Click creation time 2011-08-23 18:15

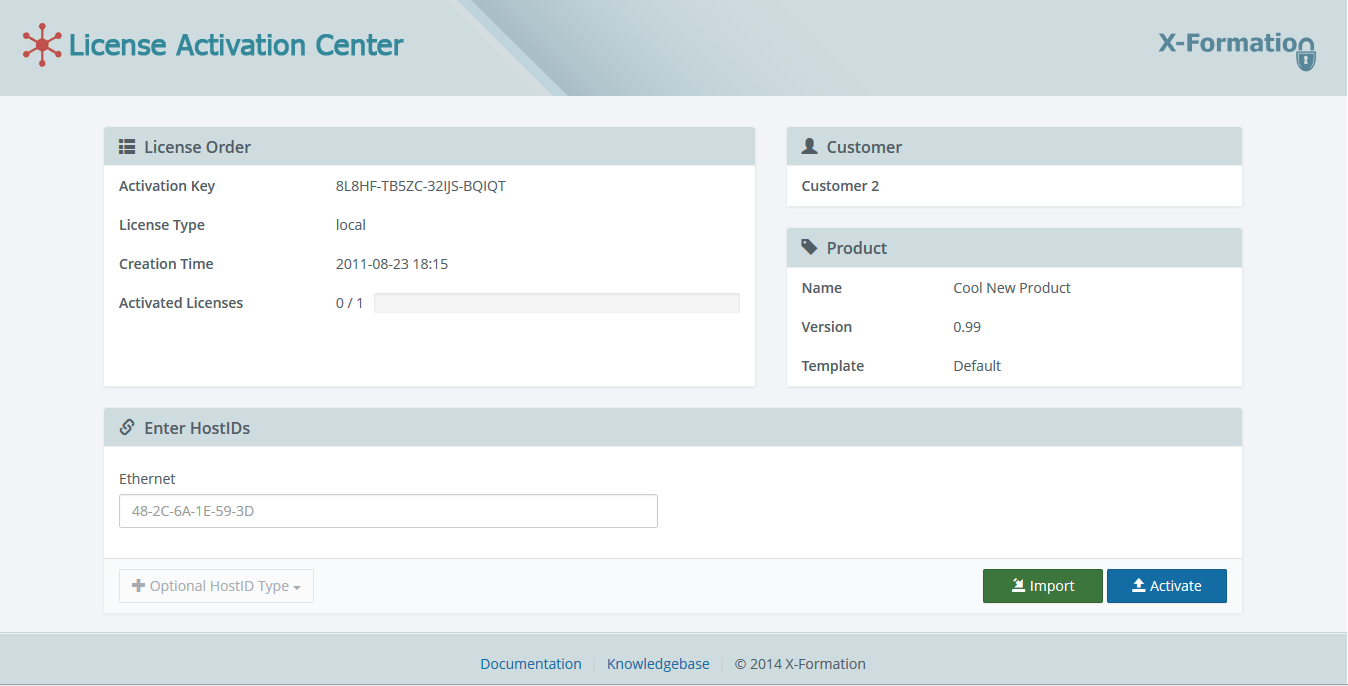pyautogui.click(x=392, y=264)
